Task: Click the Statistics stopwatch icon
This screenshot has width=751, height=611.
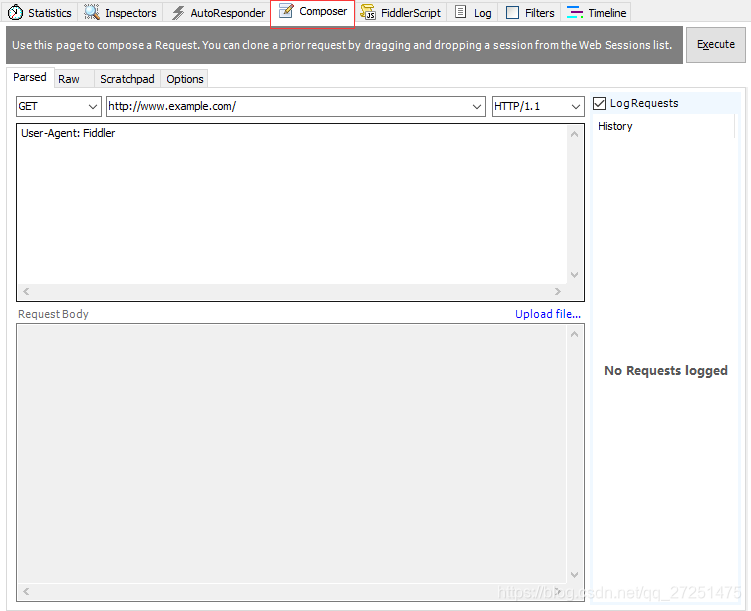Action: tap(15, 12)
